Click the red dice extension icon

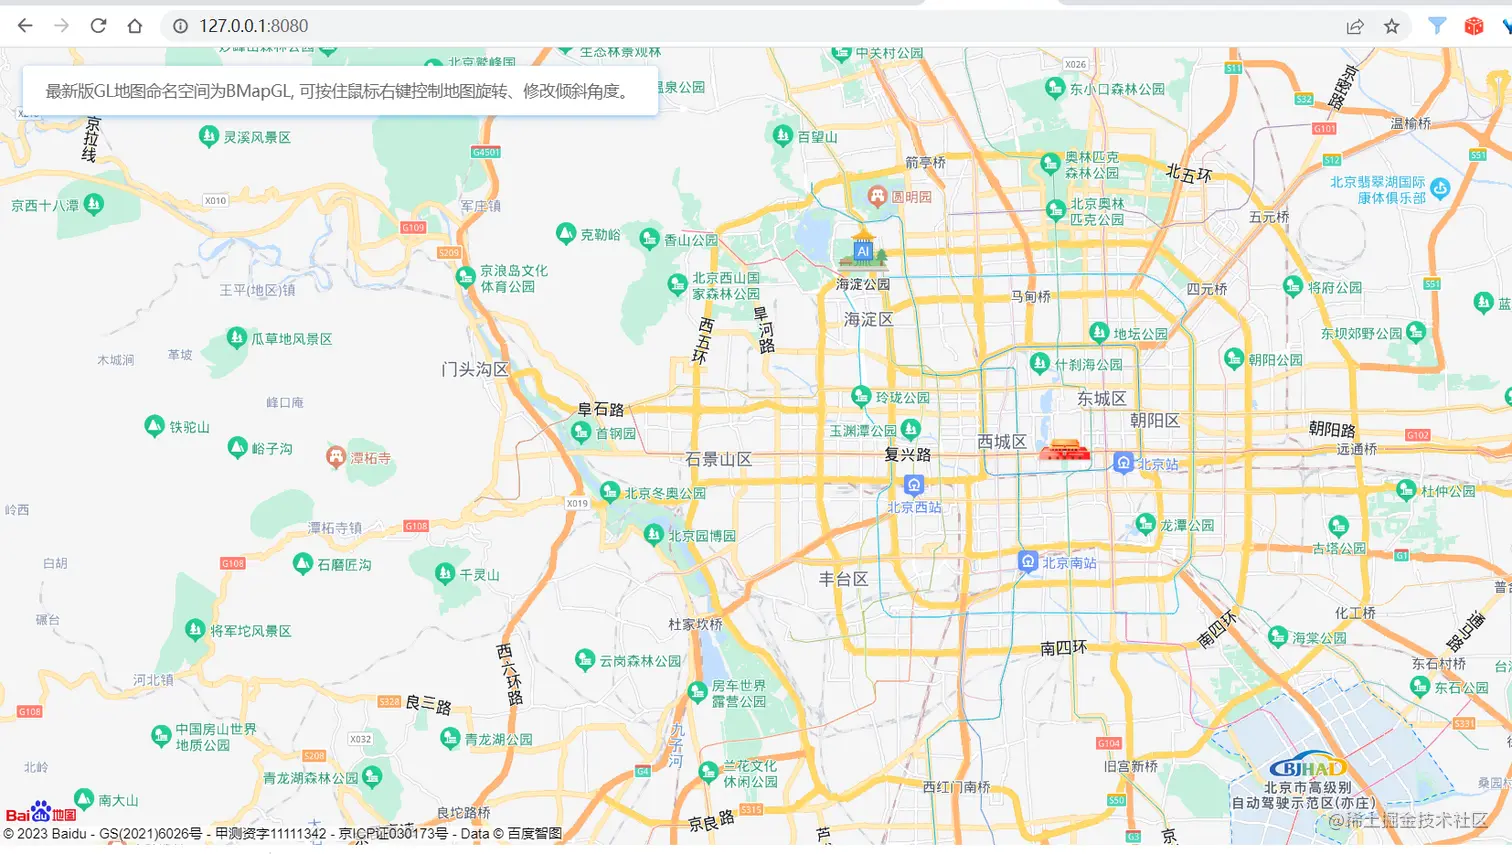point(1475,26)
